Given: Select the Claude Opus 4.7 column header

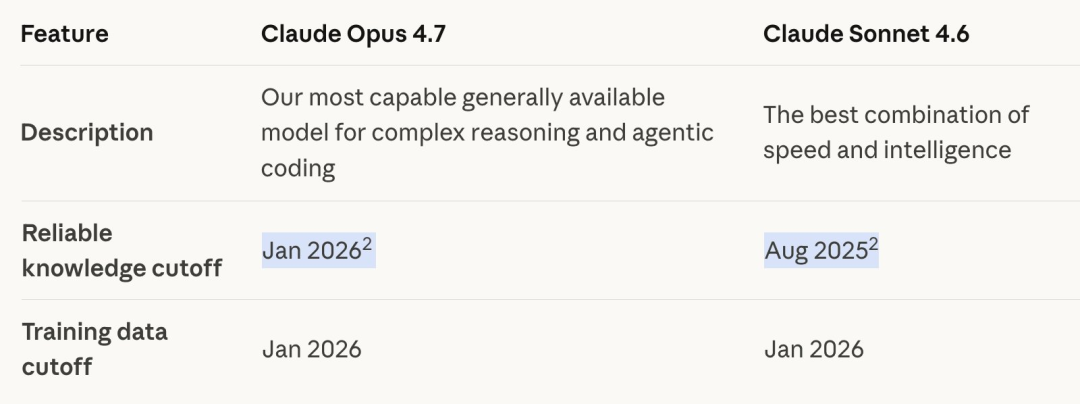Looking at the screenshot, I should pyautogui.click(x=353, y=33).
